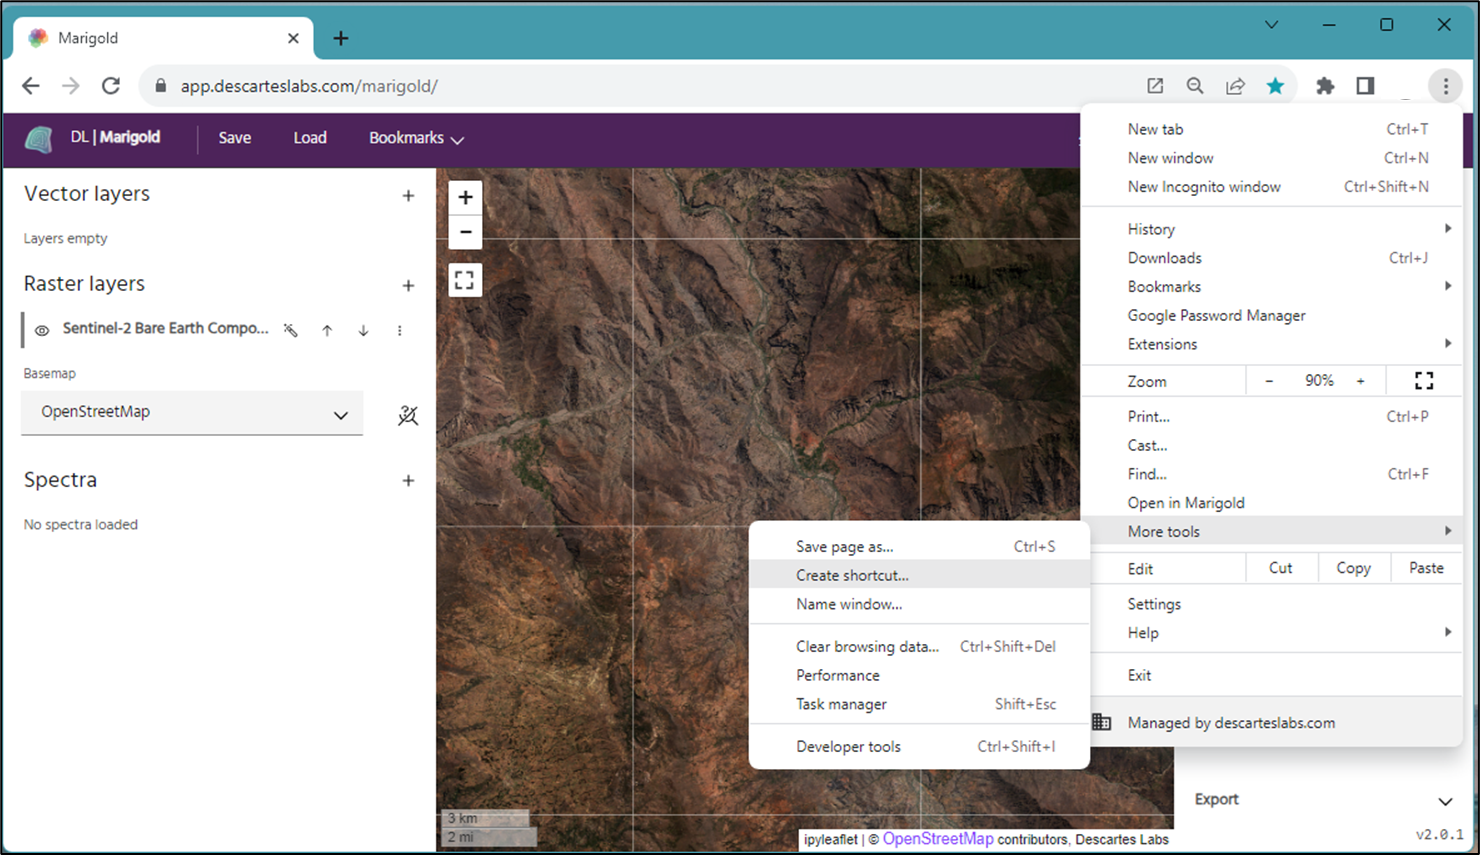Click the address bar URL

pyautogui.click(x=309, y=86)
